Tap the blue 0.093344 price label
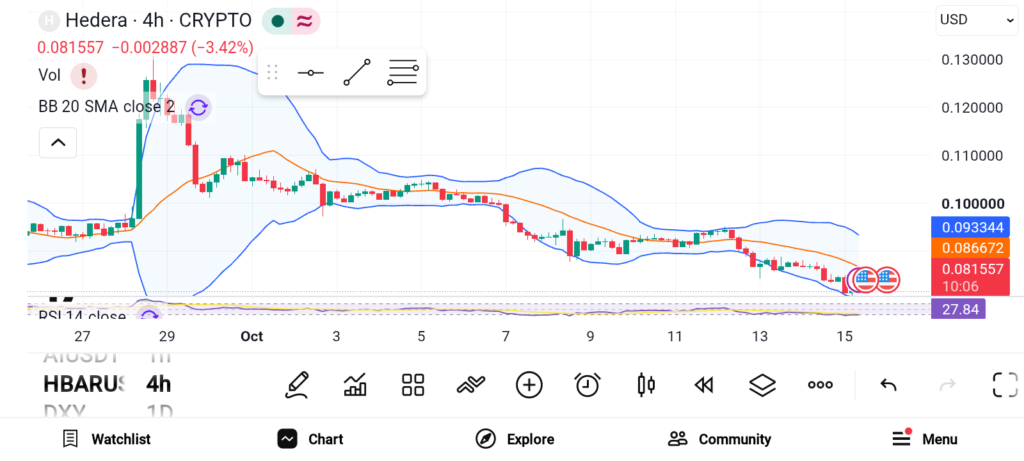 [x=970, y=228]
